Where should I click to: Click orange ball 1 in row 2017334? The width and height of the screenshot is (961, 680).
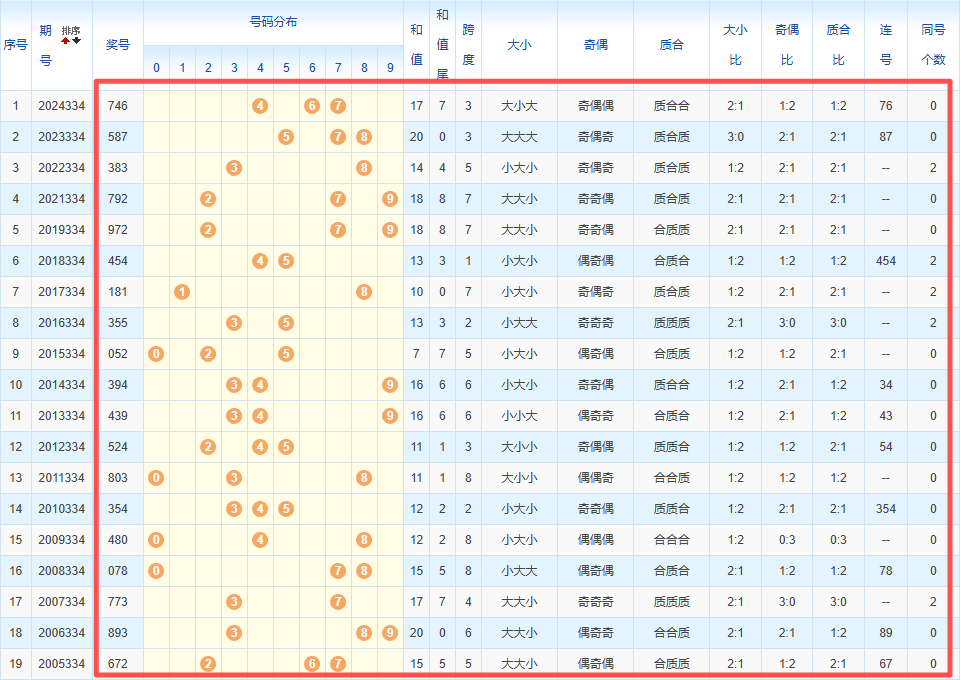(x=182, y=292)
